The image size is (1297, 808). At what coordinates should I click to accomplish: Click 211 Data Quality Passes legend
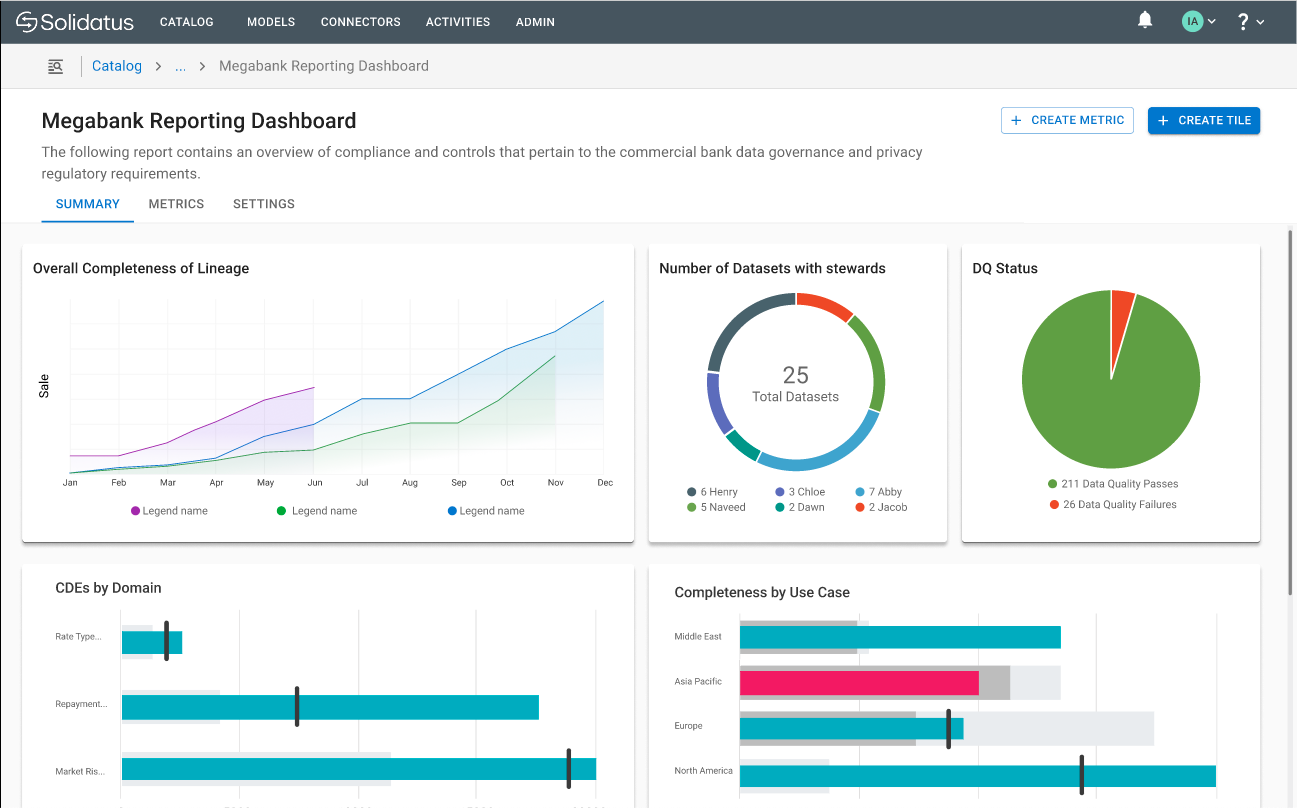[x=1113, y=484]
